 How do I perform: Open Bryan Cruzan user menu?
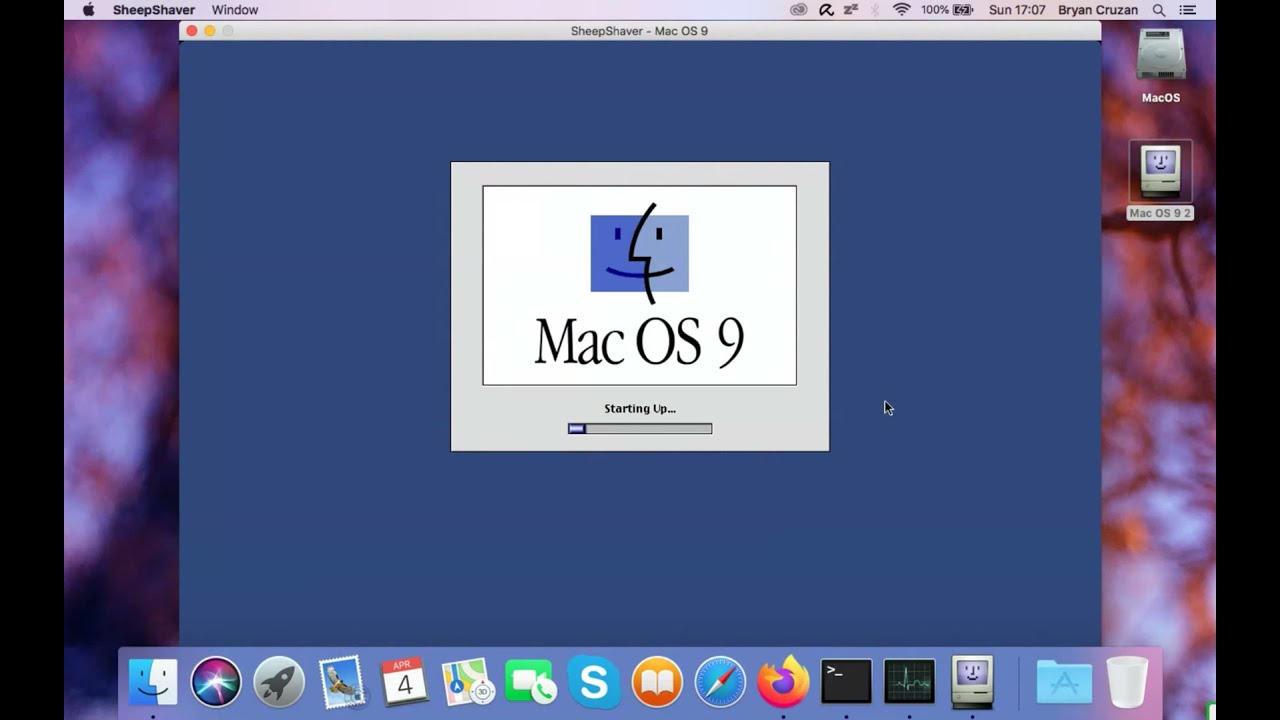1098,10
